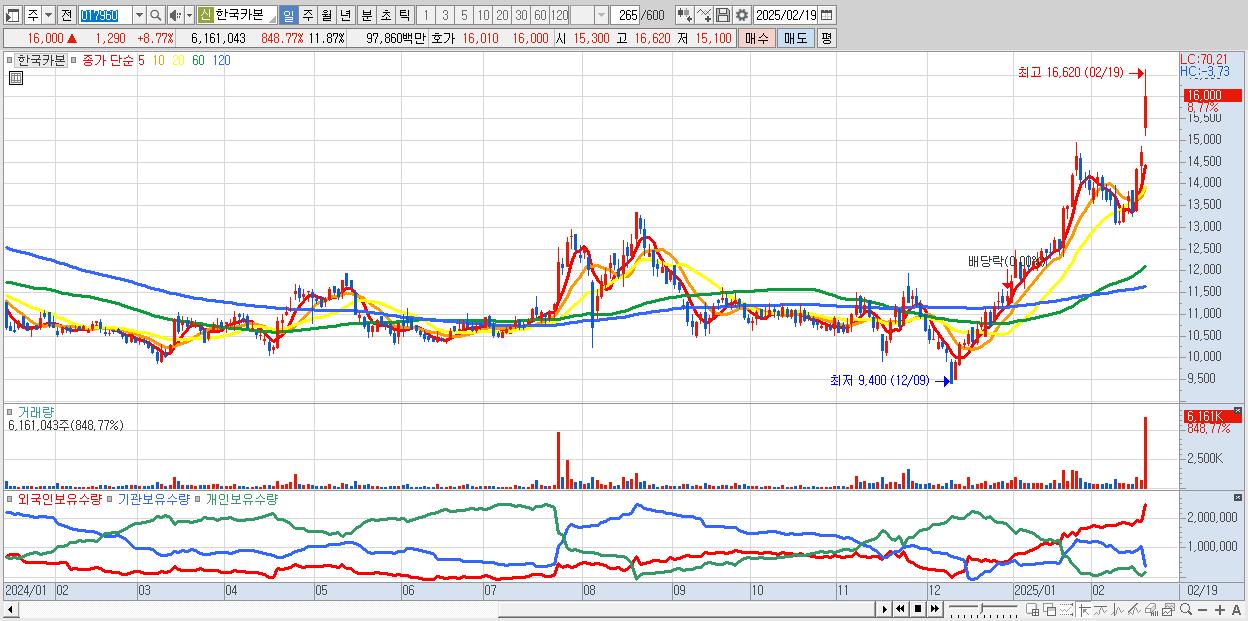Click the speaker sound alert icon
Viewport: 1248px width, 621px height.
point(175,15)
